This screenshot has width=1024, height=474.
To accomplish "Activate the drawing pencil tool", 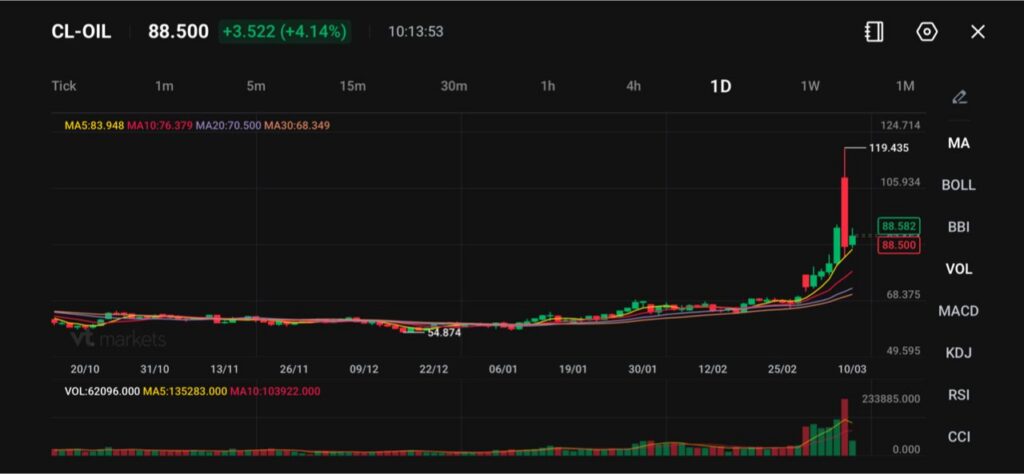I will pyautogui.click(x=959, y=97).
